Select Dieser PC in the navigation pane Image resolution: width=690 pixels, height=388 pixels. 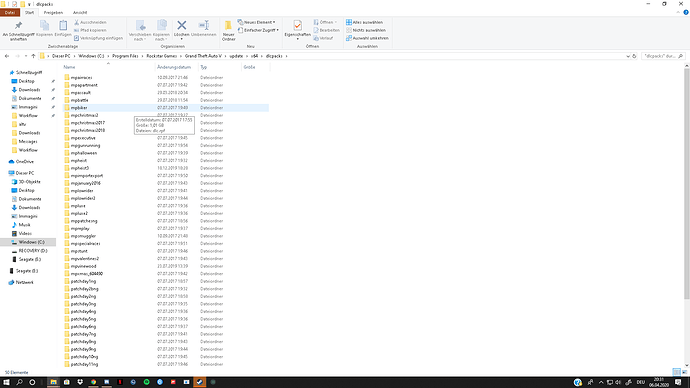(24, 173)
